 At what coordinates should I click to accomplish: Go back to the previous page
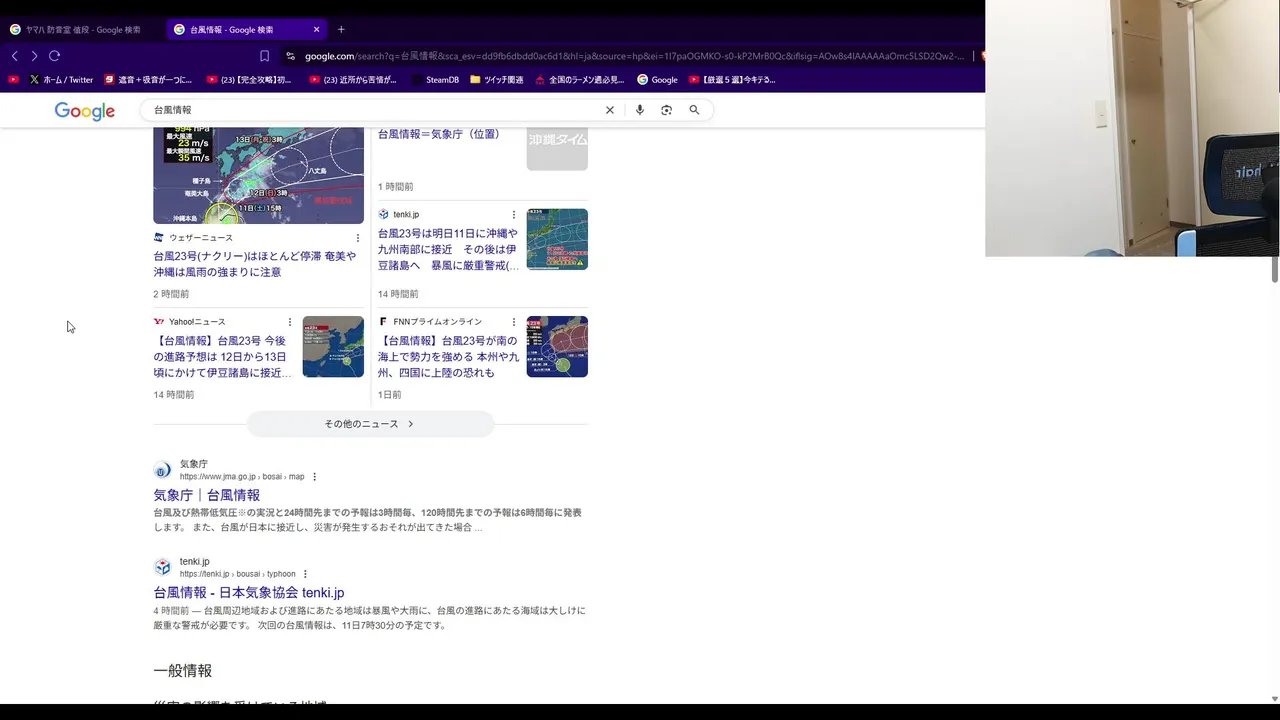click(14, 56)
